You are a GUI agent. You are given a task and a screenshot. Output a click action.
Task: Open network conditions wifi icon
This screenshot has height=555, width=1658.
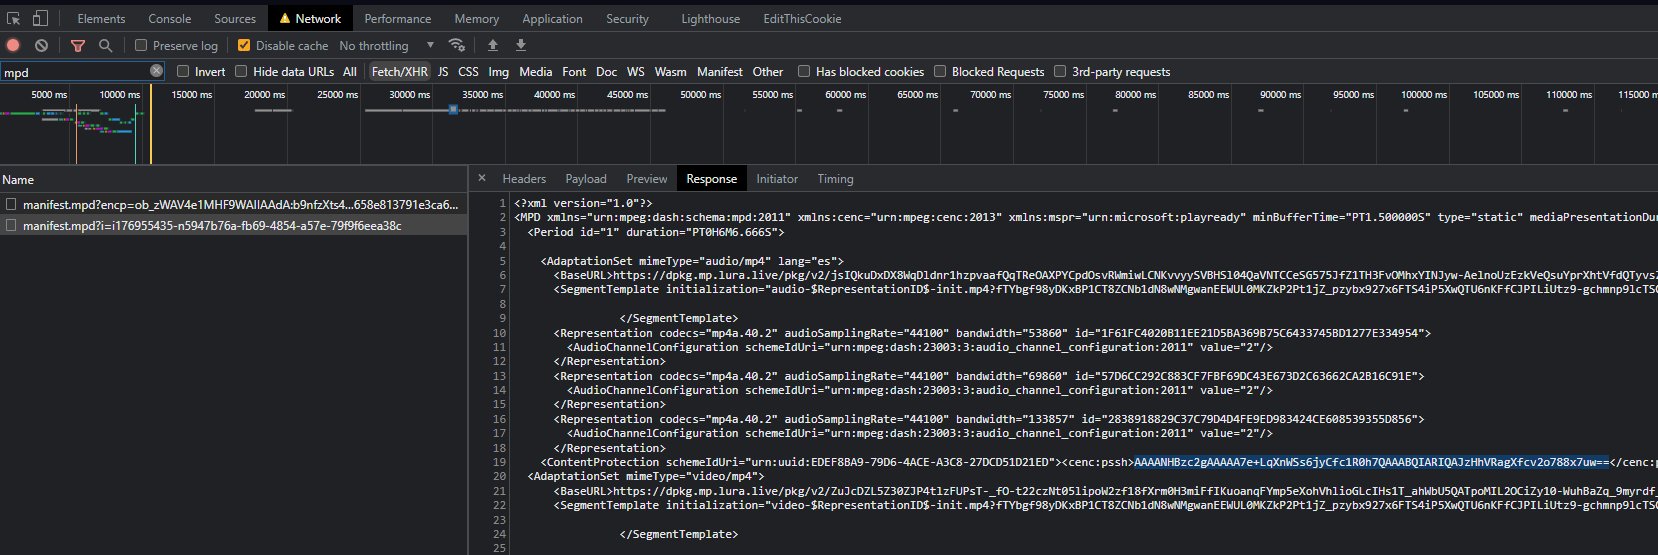(x=457, y=45)
